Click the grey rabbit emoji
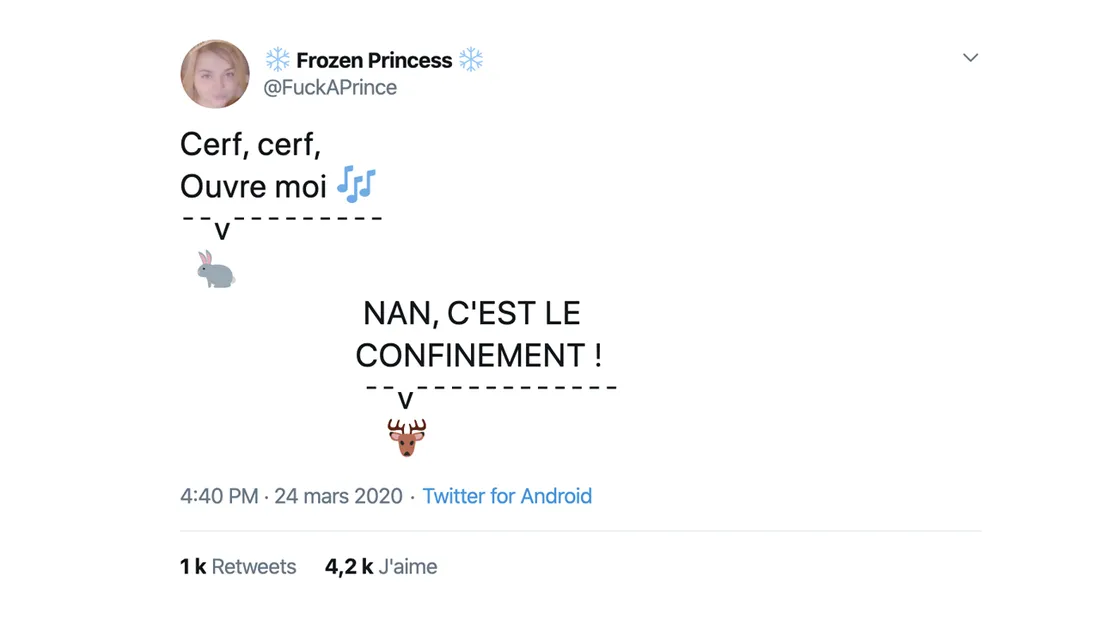 coord(215,270)
